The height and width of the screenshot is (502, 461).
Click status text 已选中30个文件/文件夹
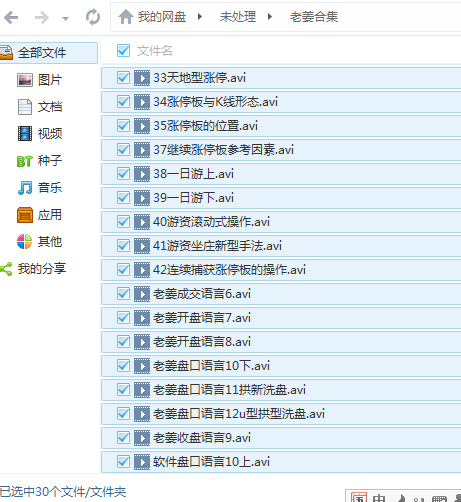(63, 492)
